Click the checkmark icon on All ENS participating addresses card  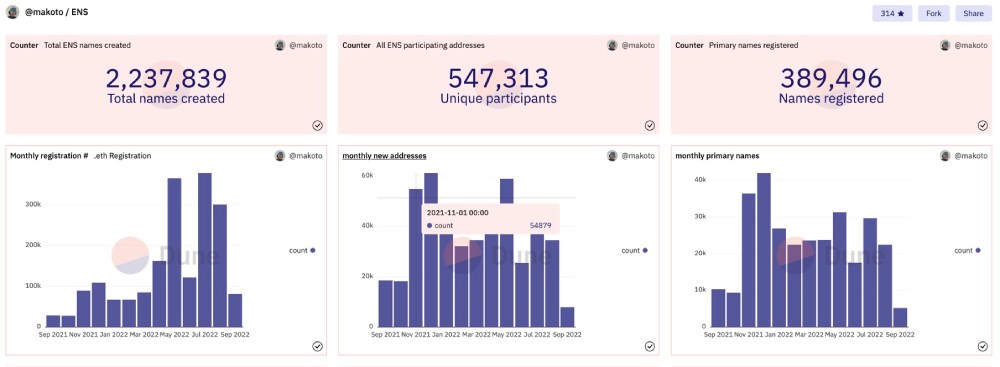point(650,126)
